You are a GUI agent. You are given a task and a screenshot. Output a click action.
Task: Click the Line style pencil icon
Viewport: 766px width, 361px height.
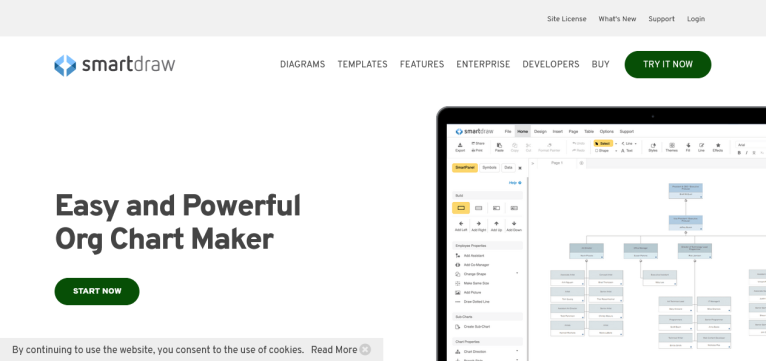702,147
